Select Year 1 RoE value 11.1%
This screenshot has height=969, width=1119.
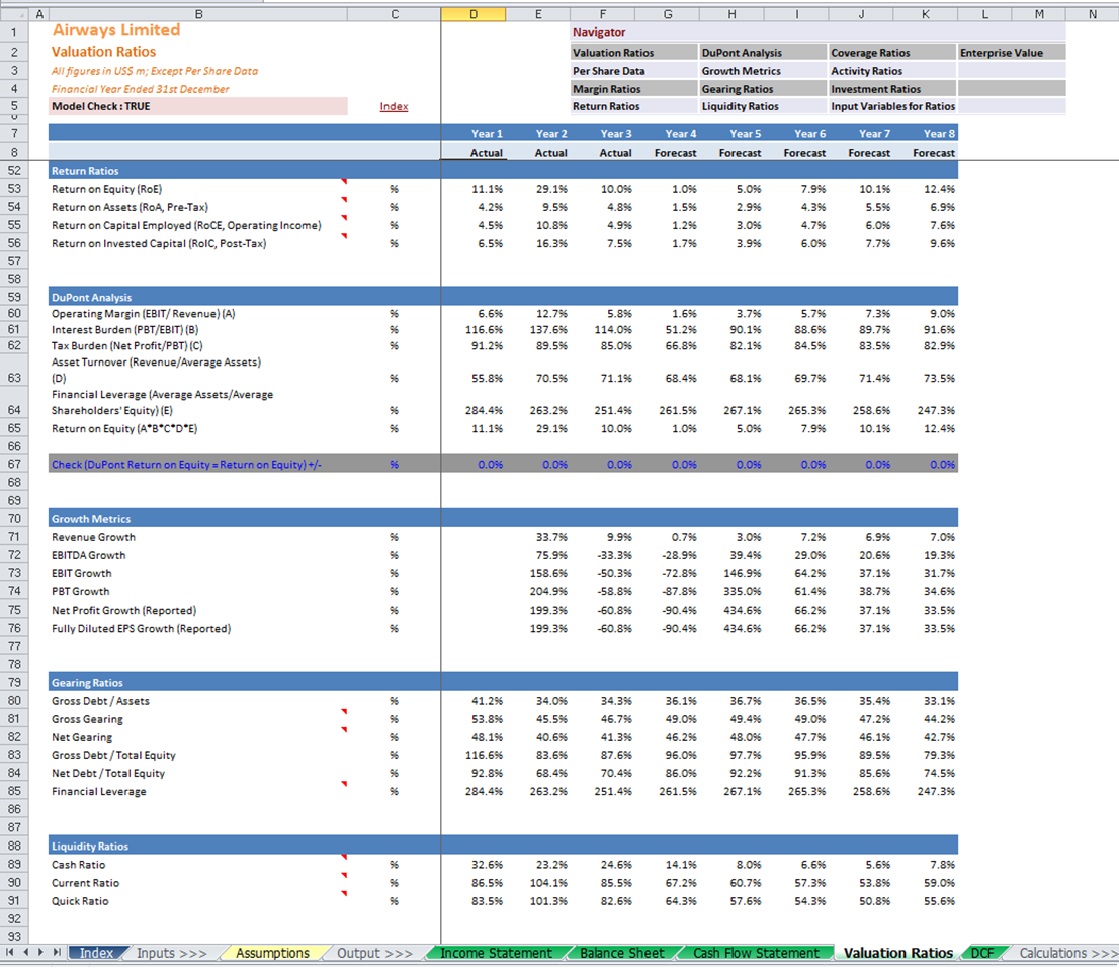487,189
